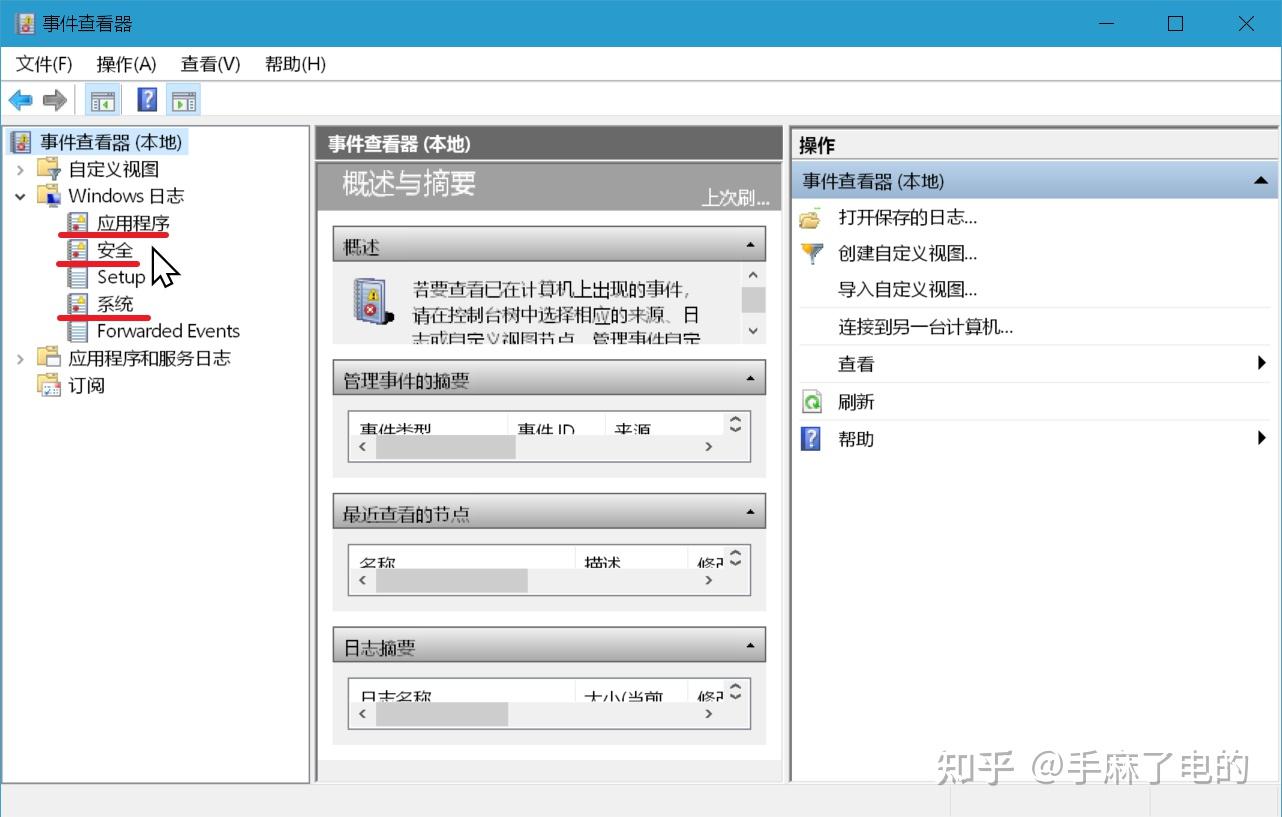Expand the 应用程序和服务日志 tree node
The image size is (1282, 817).
click(20, 358)
